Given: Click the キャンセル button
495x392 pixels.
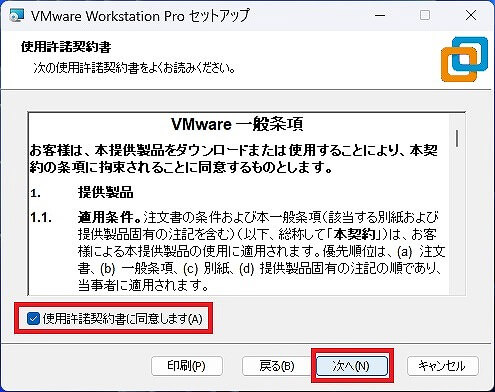Looking at the screenshot, I should pyautogui.click(x=443, y=366).
